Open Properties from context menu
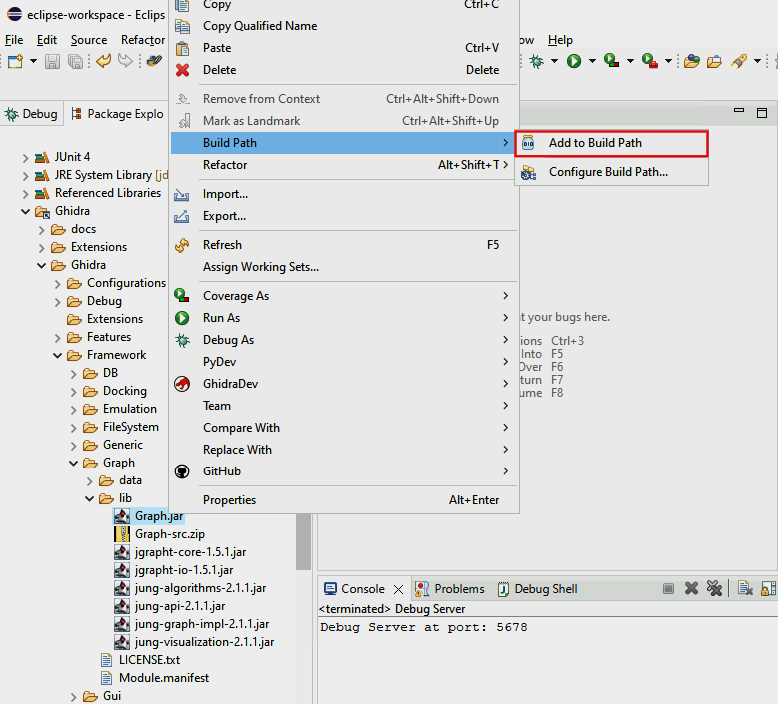Screen dimensions: 778x704 pos(344,500)
